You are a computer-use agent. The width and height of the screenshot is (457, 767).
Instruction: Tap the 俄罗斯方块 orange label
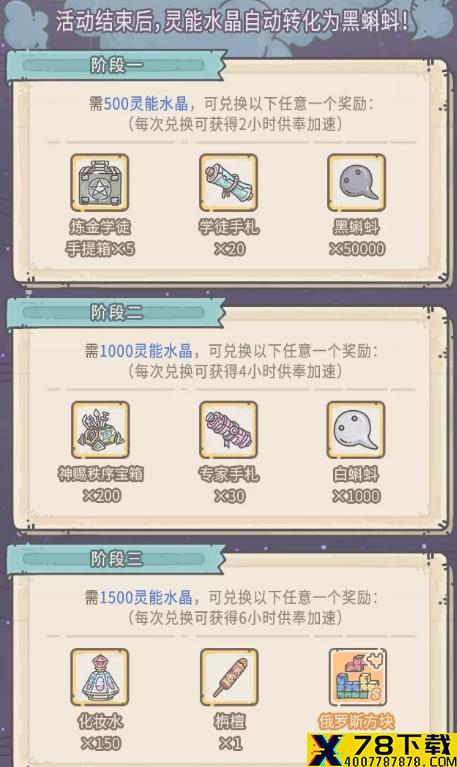point(356,722)
